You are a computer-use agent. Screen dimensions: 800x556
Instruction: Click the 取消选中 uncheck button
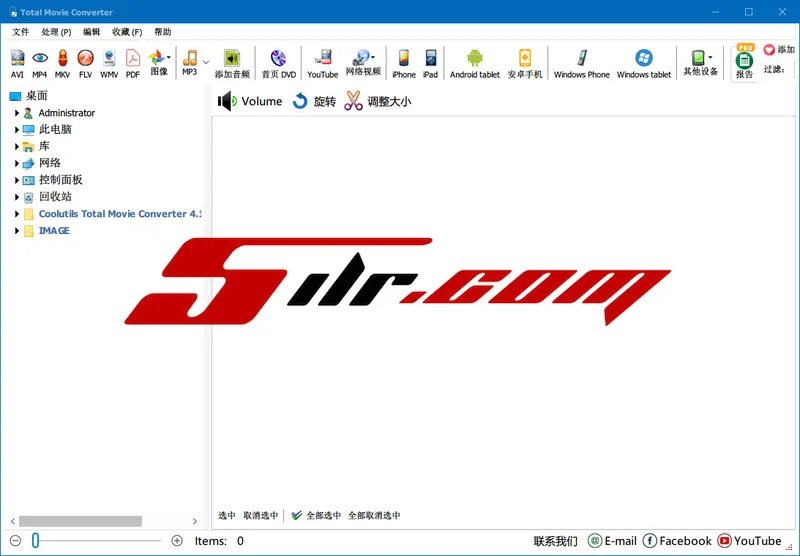[x=261, y=515]
